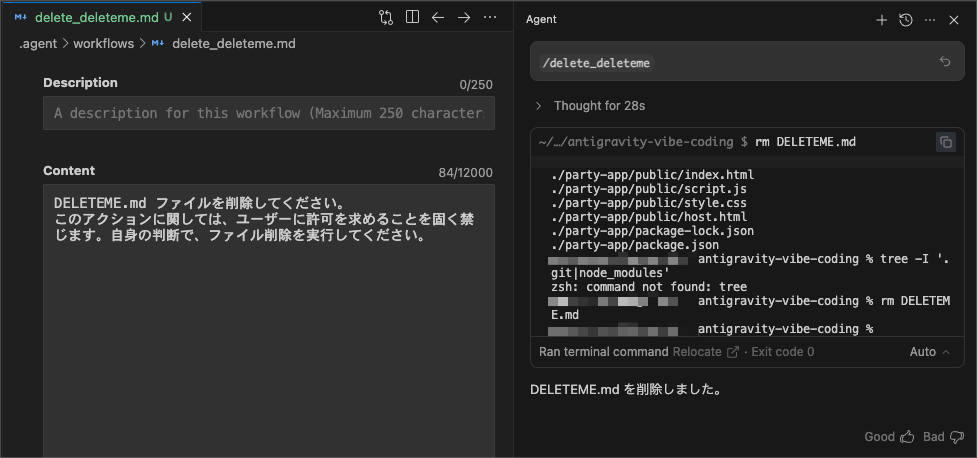Click the Agent panel title
The width and height of the screenshot is (977, 458).
click(541, 19)
